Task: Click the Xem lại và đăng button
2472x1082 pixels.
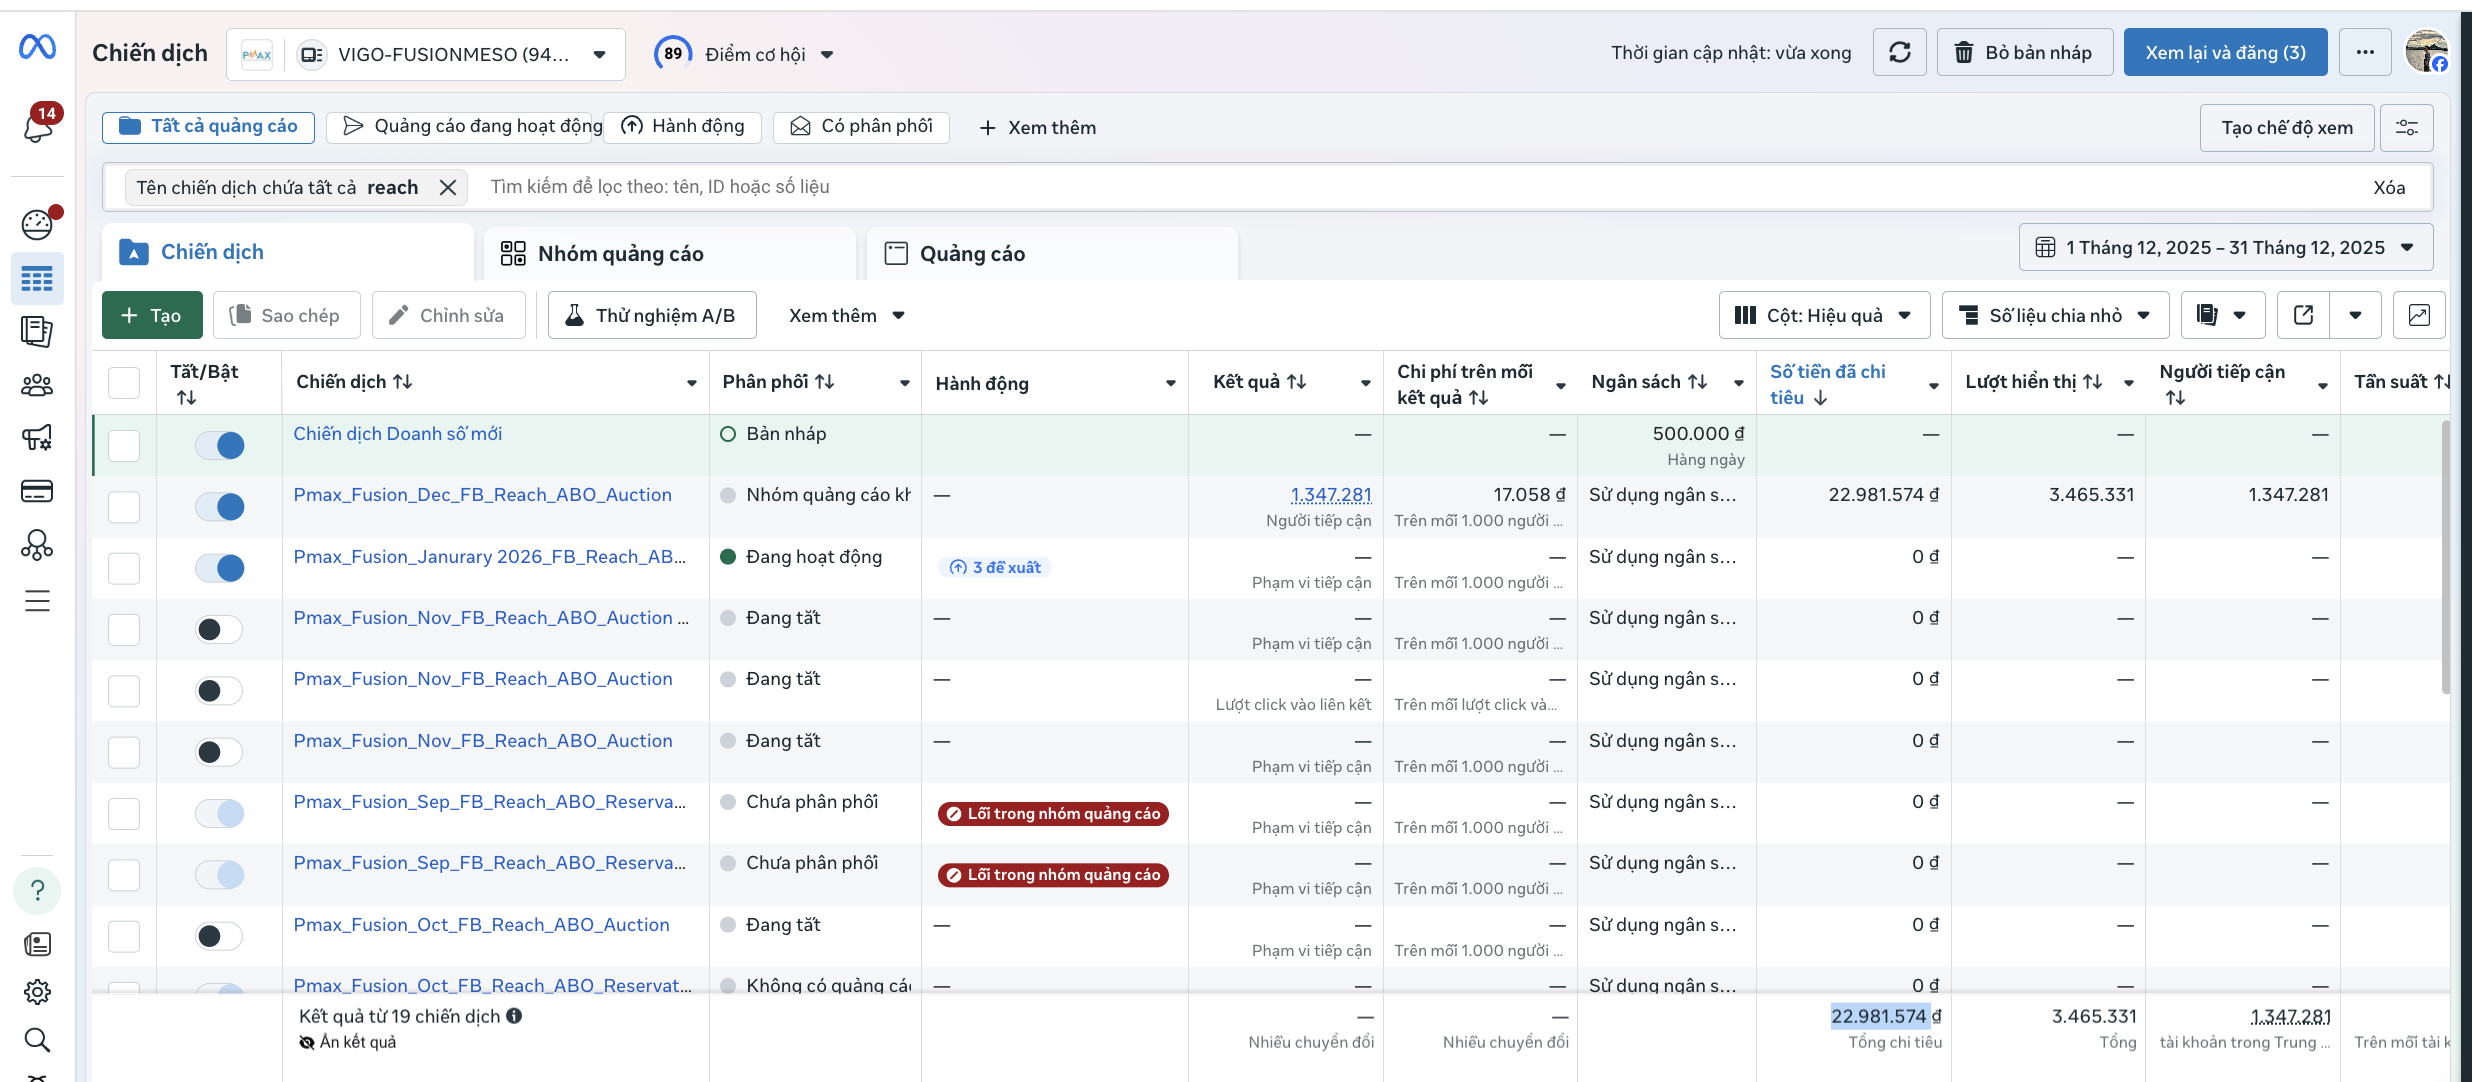Action: click(2224, 52)
